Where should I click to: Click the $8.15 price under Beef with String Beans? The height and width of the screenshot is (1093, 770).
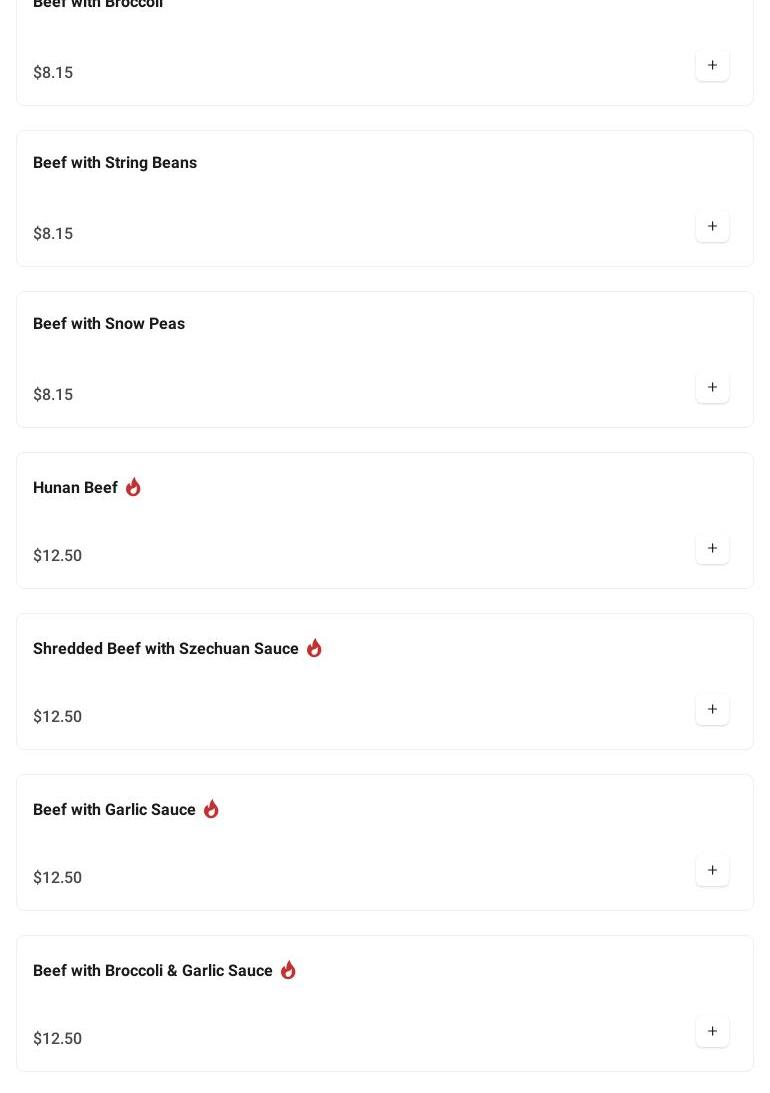[x=53, y=234]
